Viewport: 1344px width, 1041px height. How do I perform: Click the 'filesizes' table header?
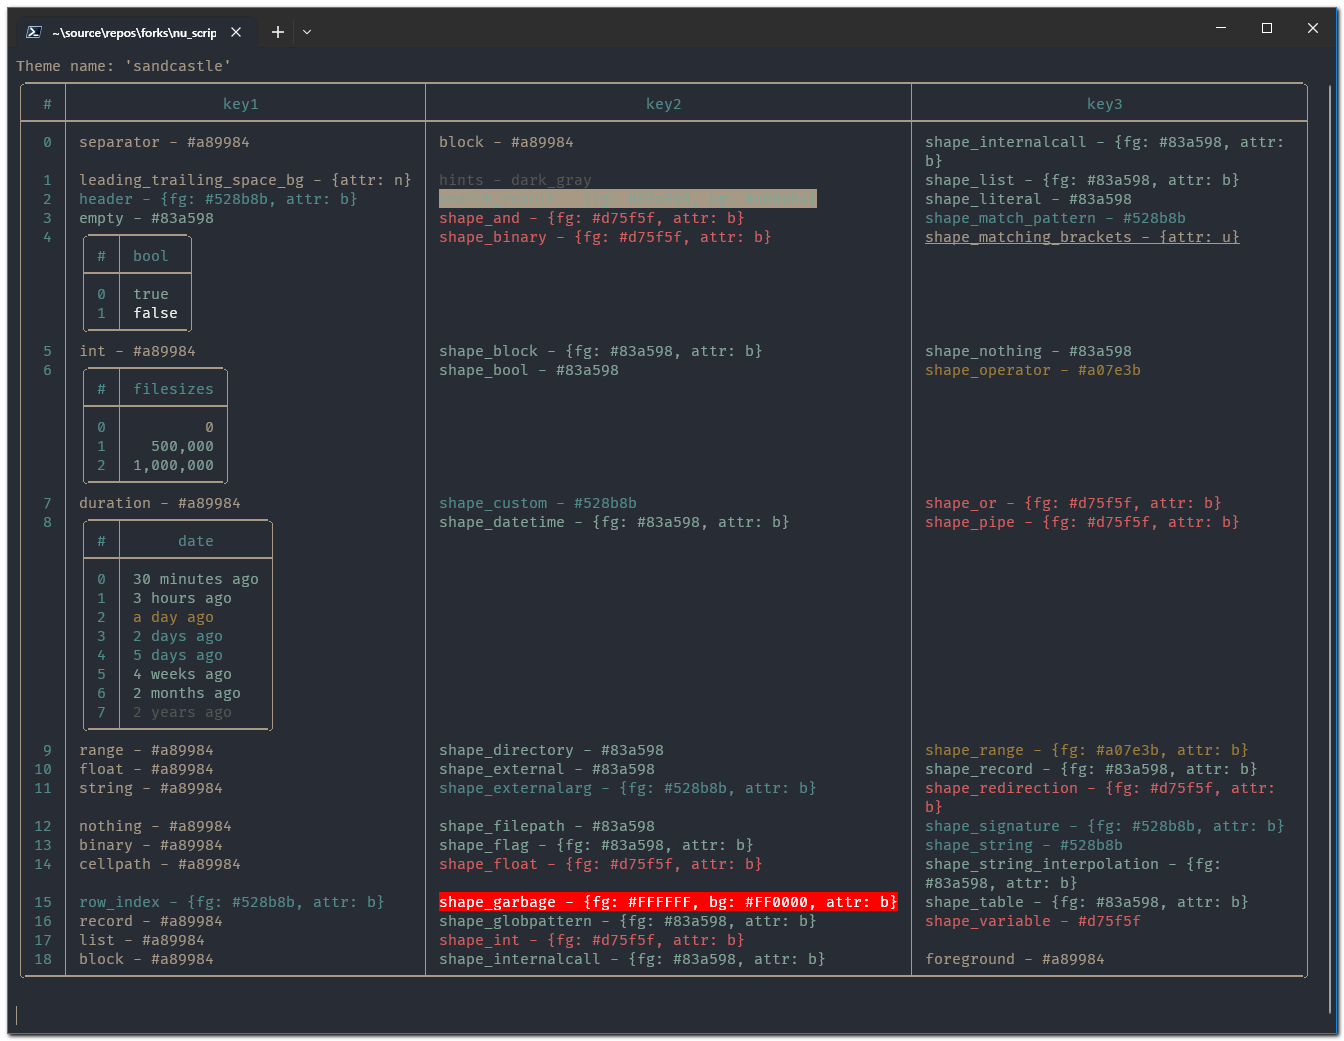[174, 389]
